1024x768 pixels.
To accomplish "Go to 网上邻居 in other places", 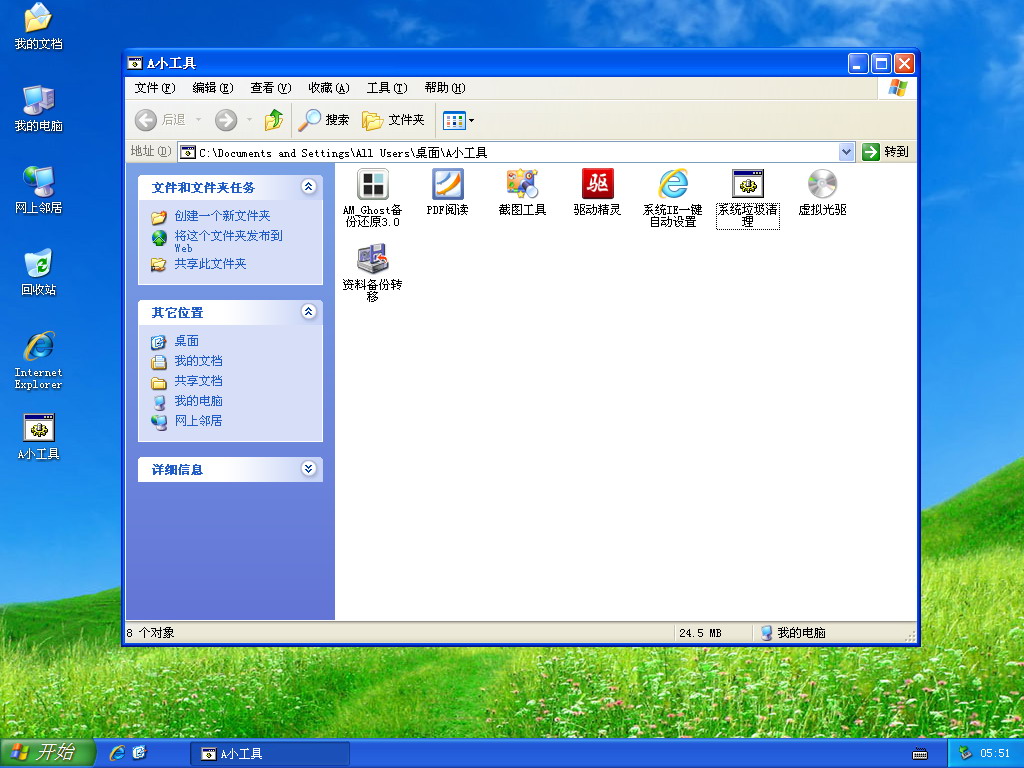I will tap(199, 421).
